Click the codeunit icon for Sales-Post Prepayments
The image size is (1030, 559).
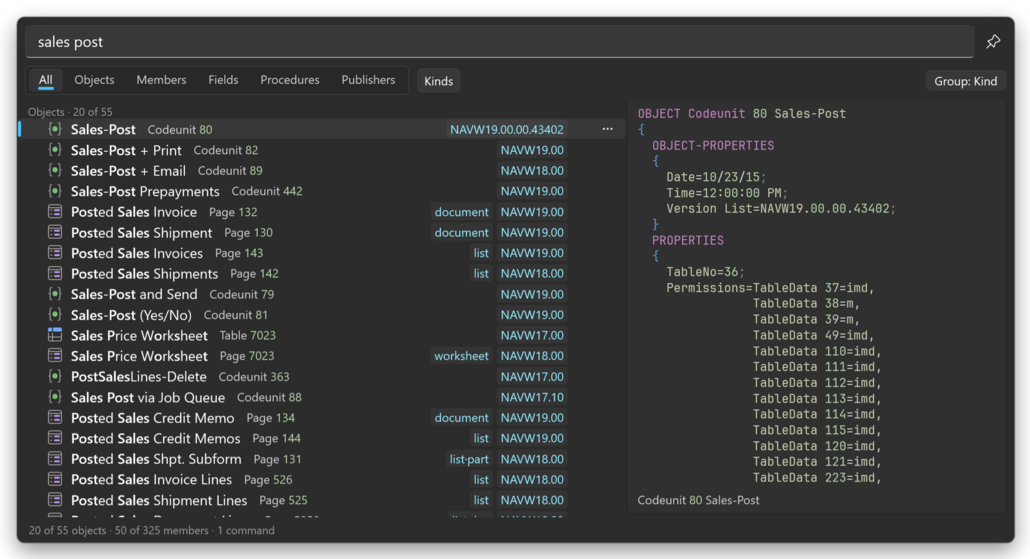coord(55,190)
